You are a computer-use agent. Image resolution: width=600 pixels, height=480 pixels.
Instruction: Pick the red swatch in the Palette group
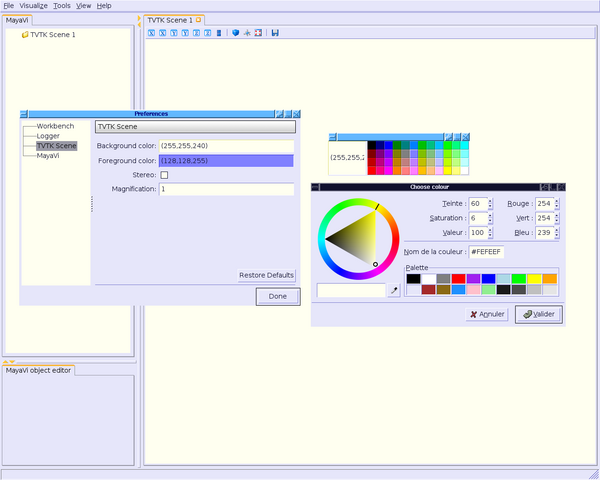point(458,279)
